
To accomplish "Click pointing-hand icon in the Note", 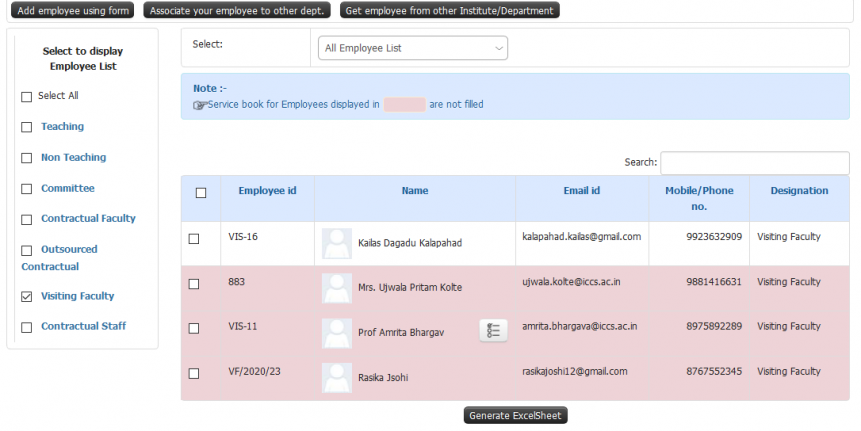I will (200, 105).
